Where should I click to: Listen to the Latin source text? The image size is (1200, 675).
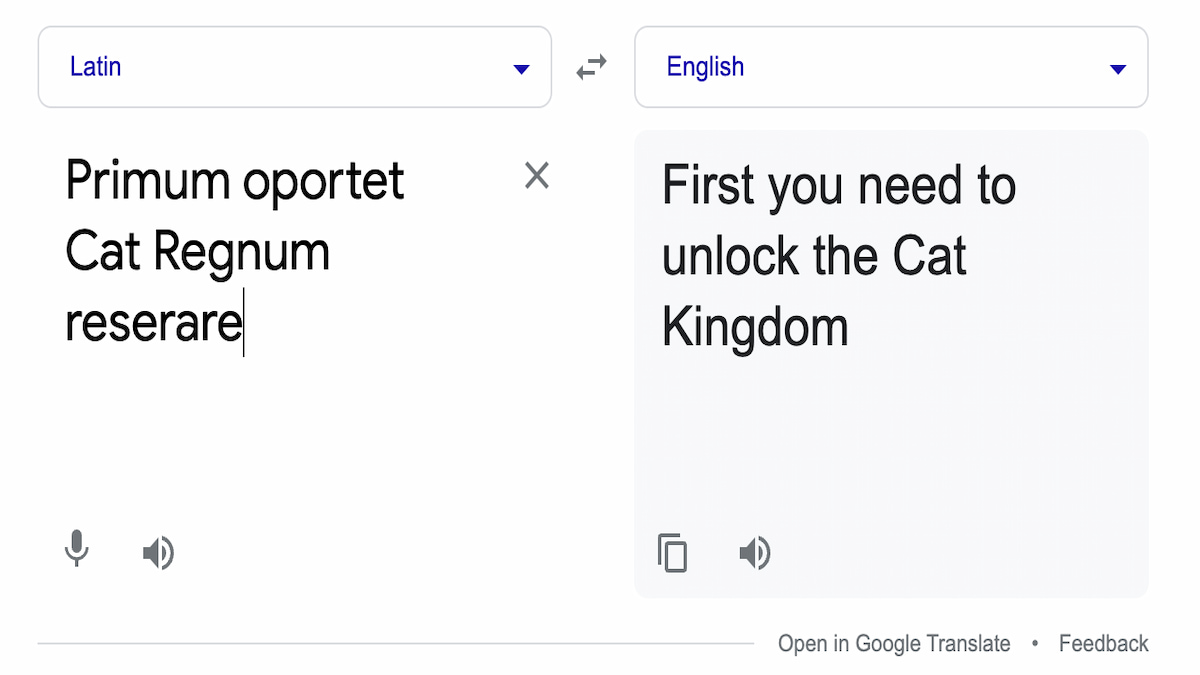(158, 552)
